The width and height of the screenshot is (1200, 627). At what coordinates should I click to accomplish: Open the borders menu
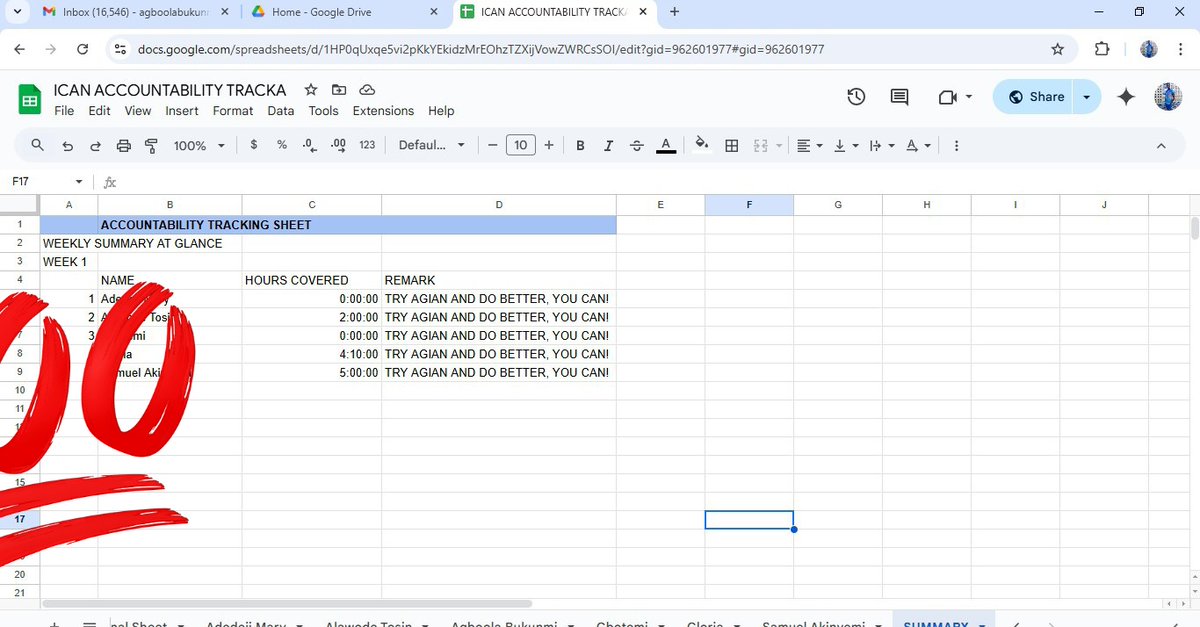pos(731,145)
